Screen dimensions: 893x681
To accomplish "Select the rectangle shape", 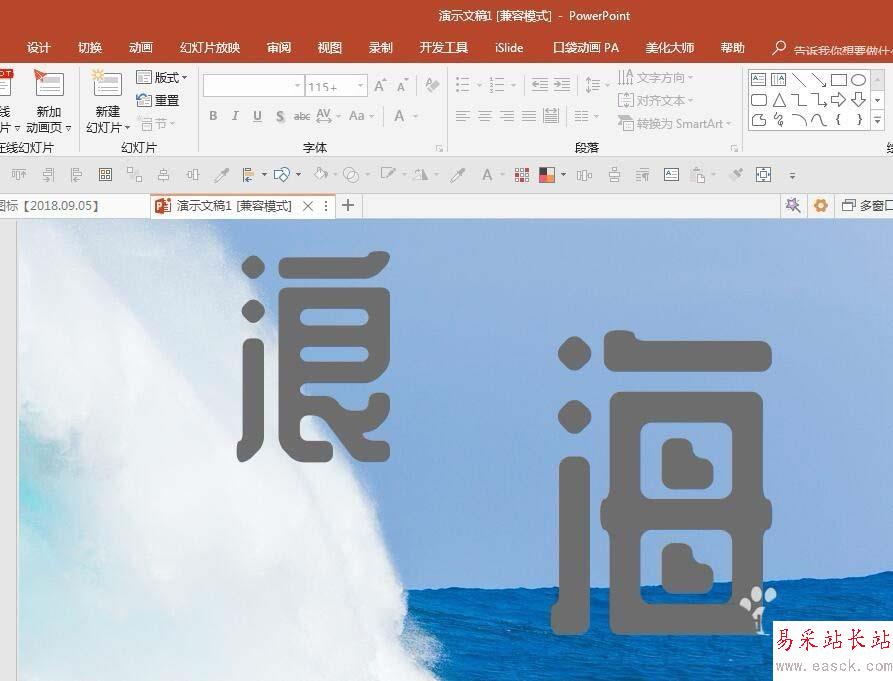I will [x=838, y=80].
